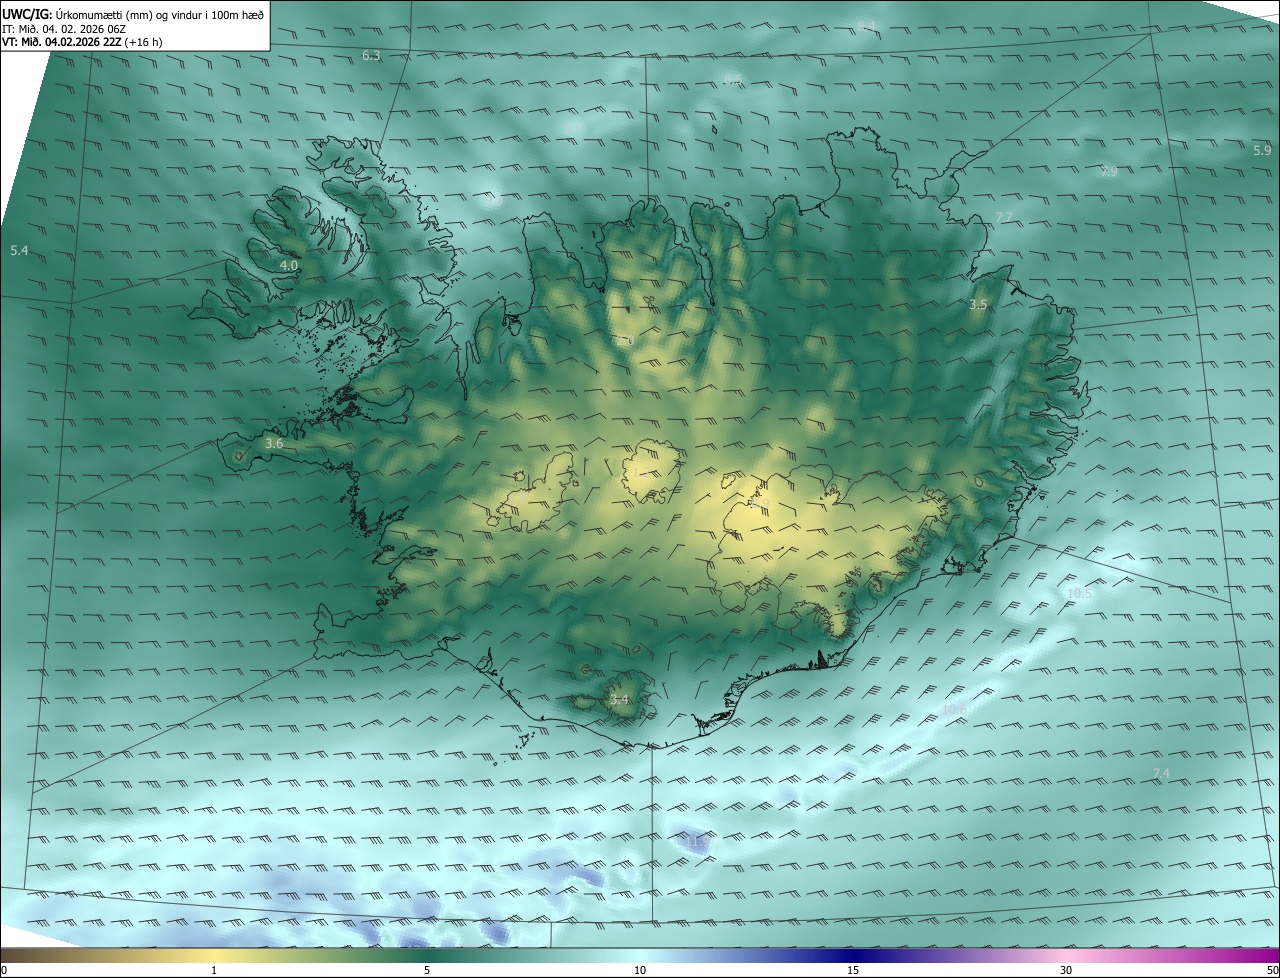Click the 3.6 value label on the western peninsula
The image size is (1280, 978).
[x=274, y=443]
